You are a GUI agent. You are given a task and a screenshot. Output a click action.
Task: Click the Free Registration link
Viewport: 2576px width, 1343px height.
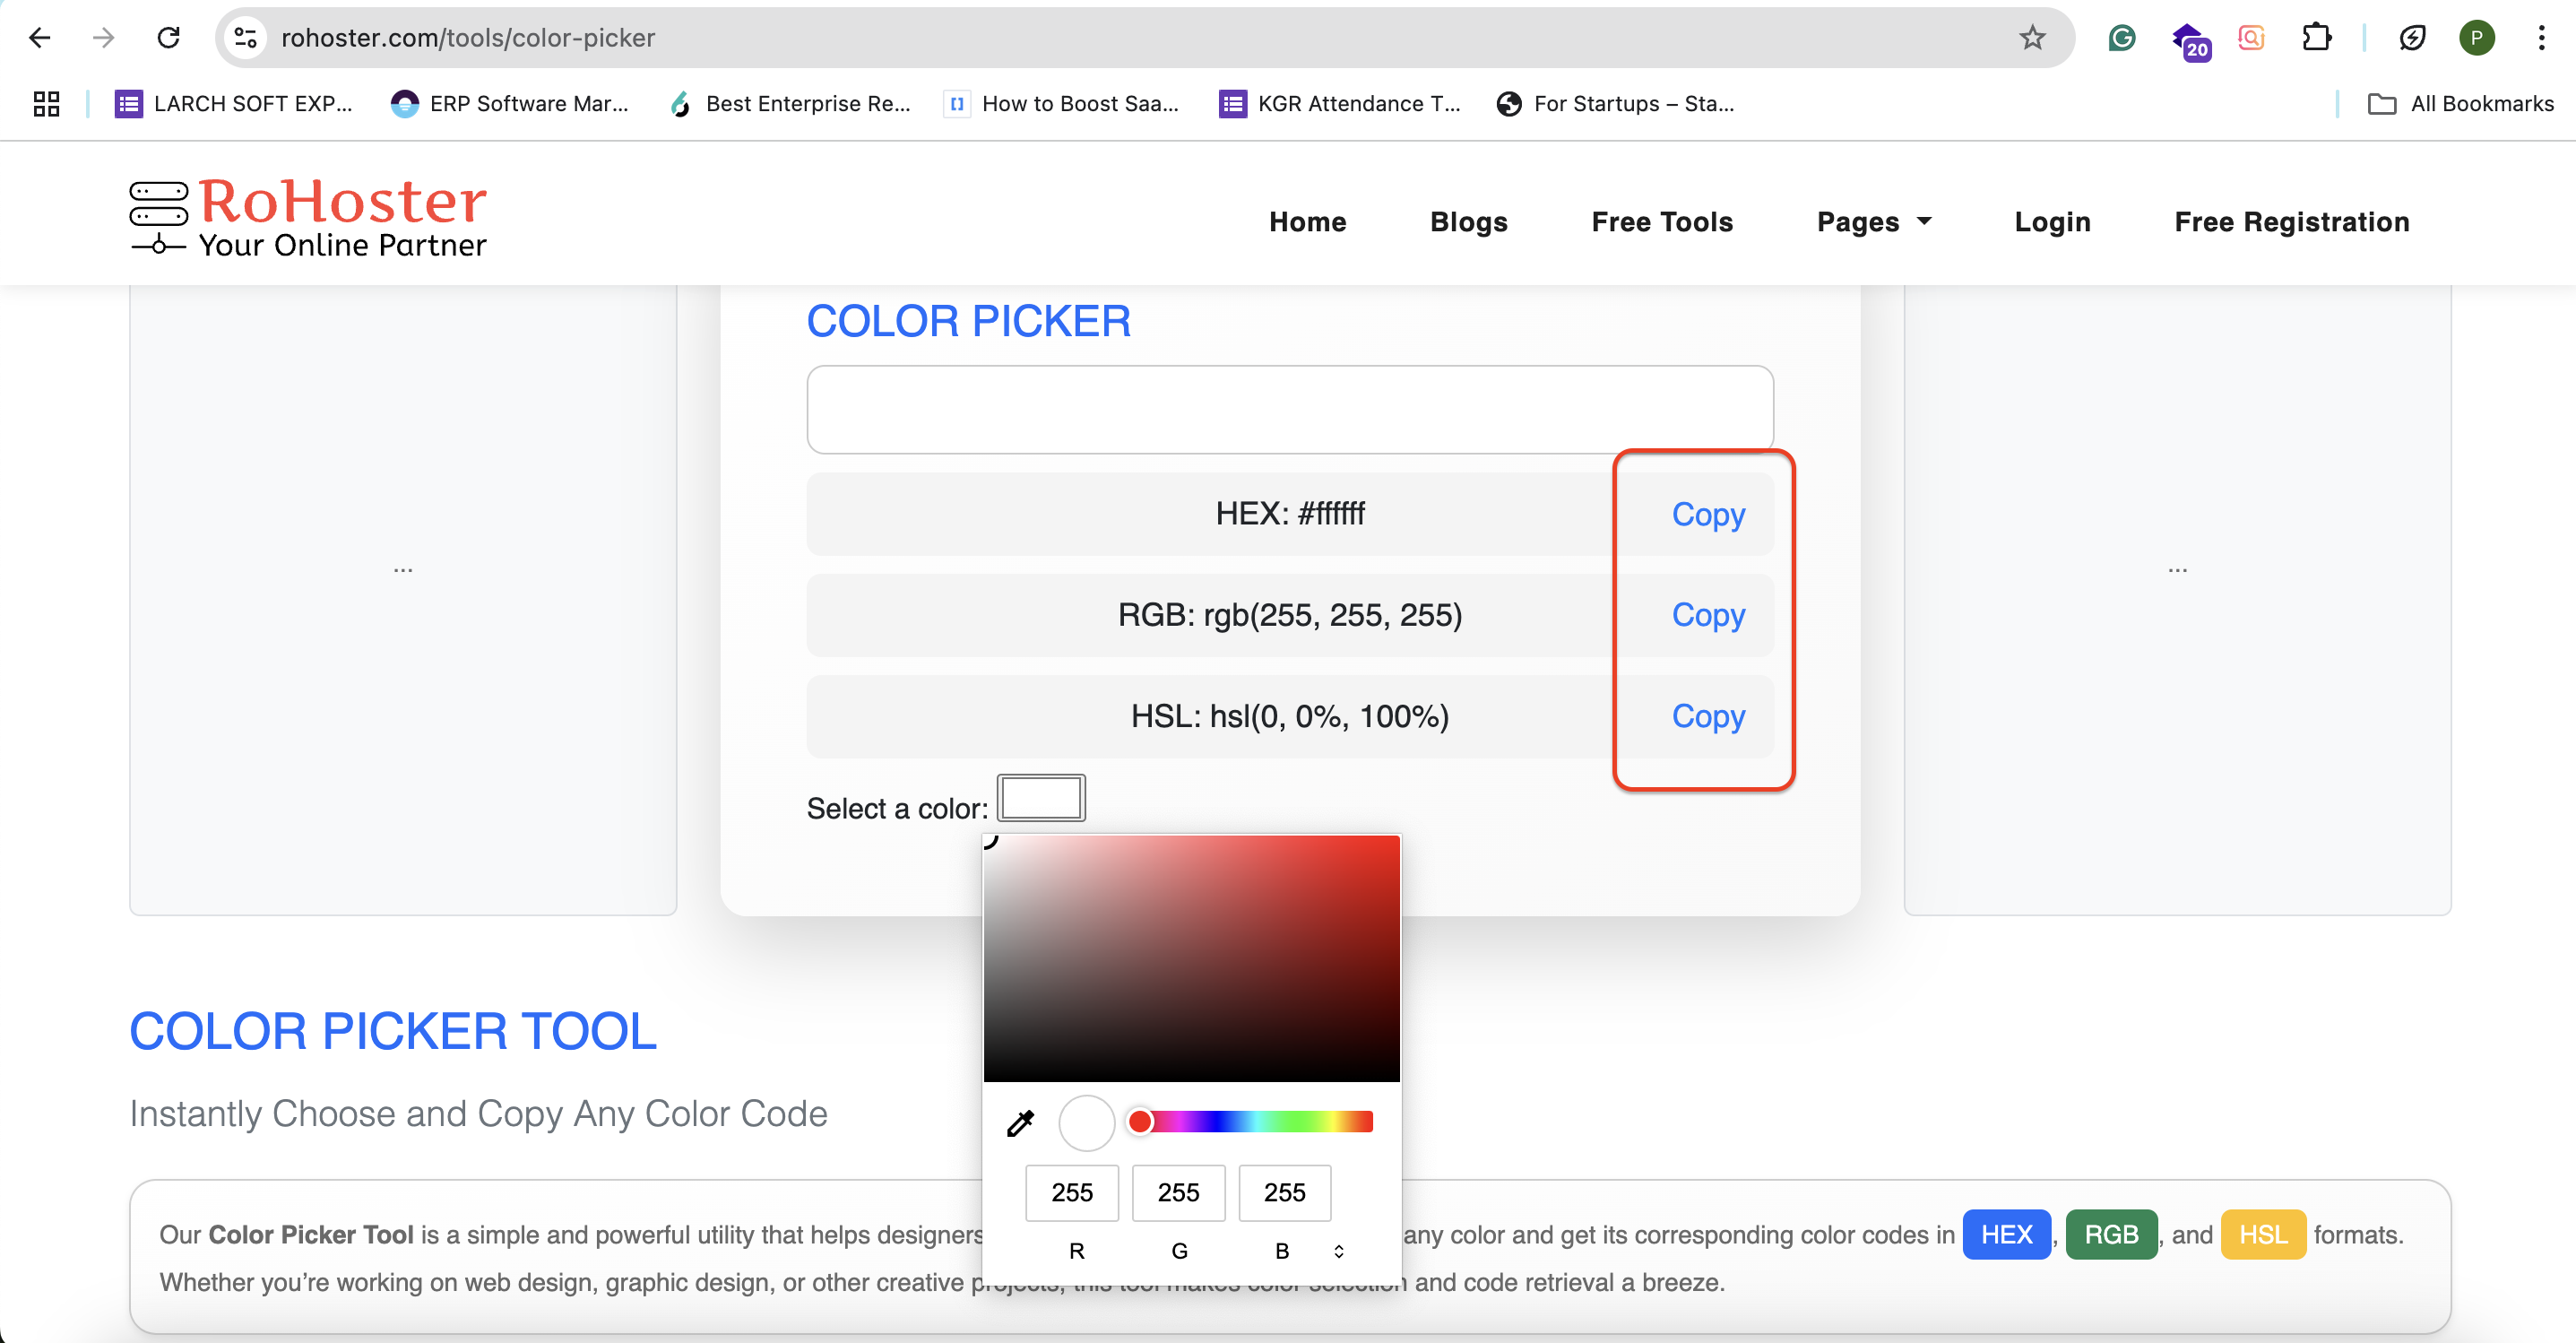(x=2291, y=222)
